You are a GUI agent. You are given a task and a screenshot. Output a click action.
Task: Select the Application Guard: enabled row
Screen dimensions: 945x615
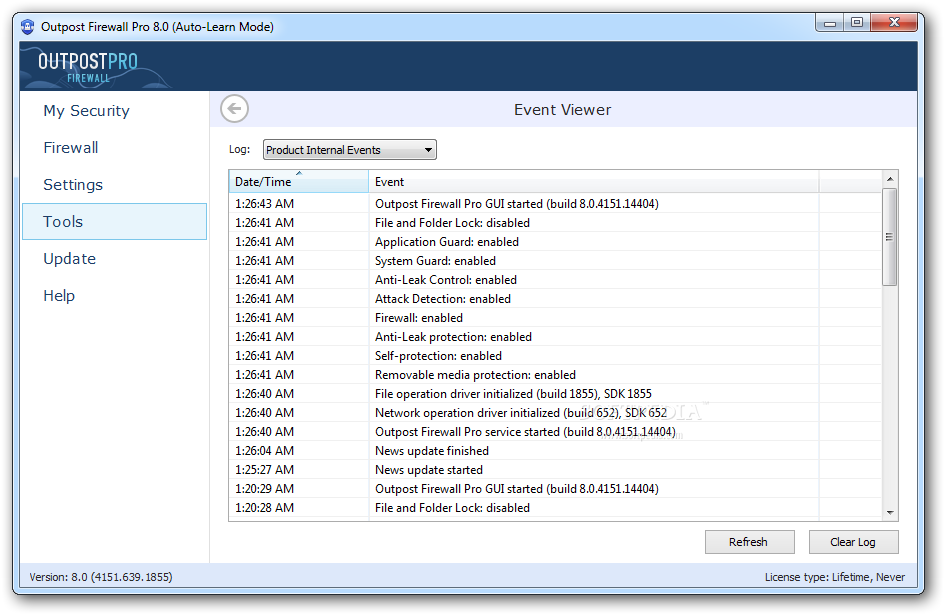click(x=554, y=242)
